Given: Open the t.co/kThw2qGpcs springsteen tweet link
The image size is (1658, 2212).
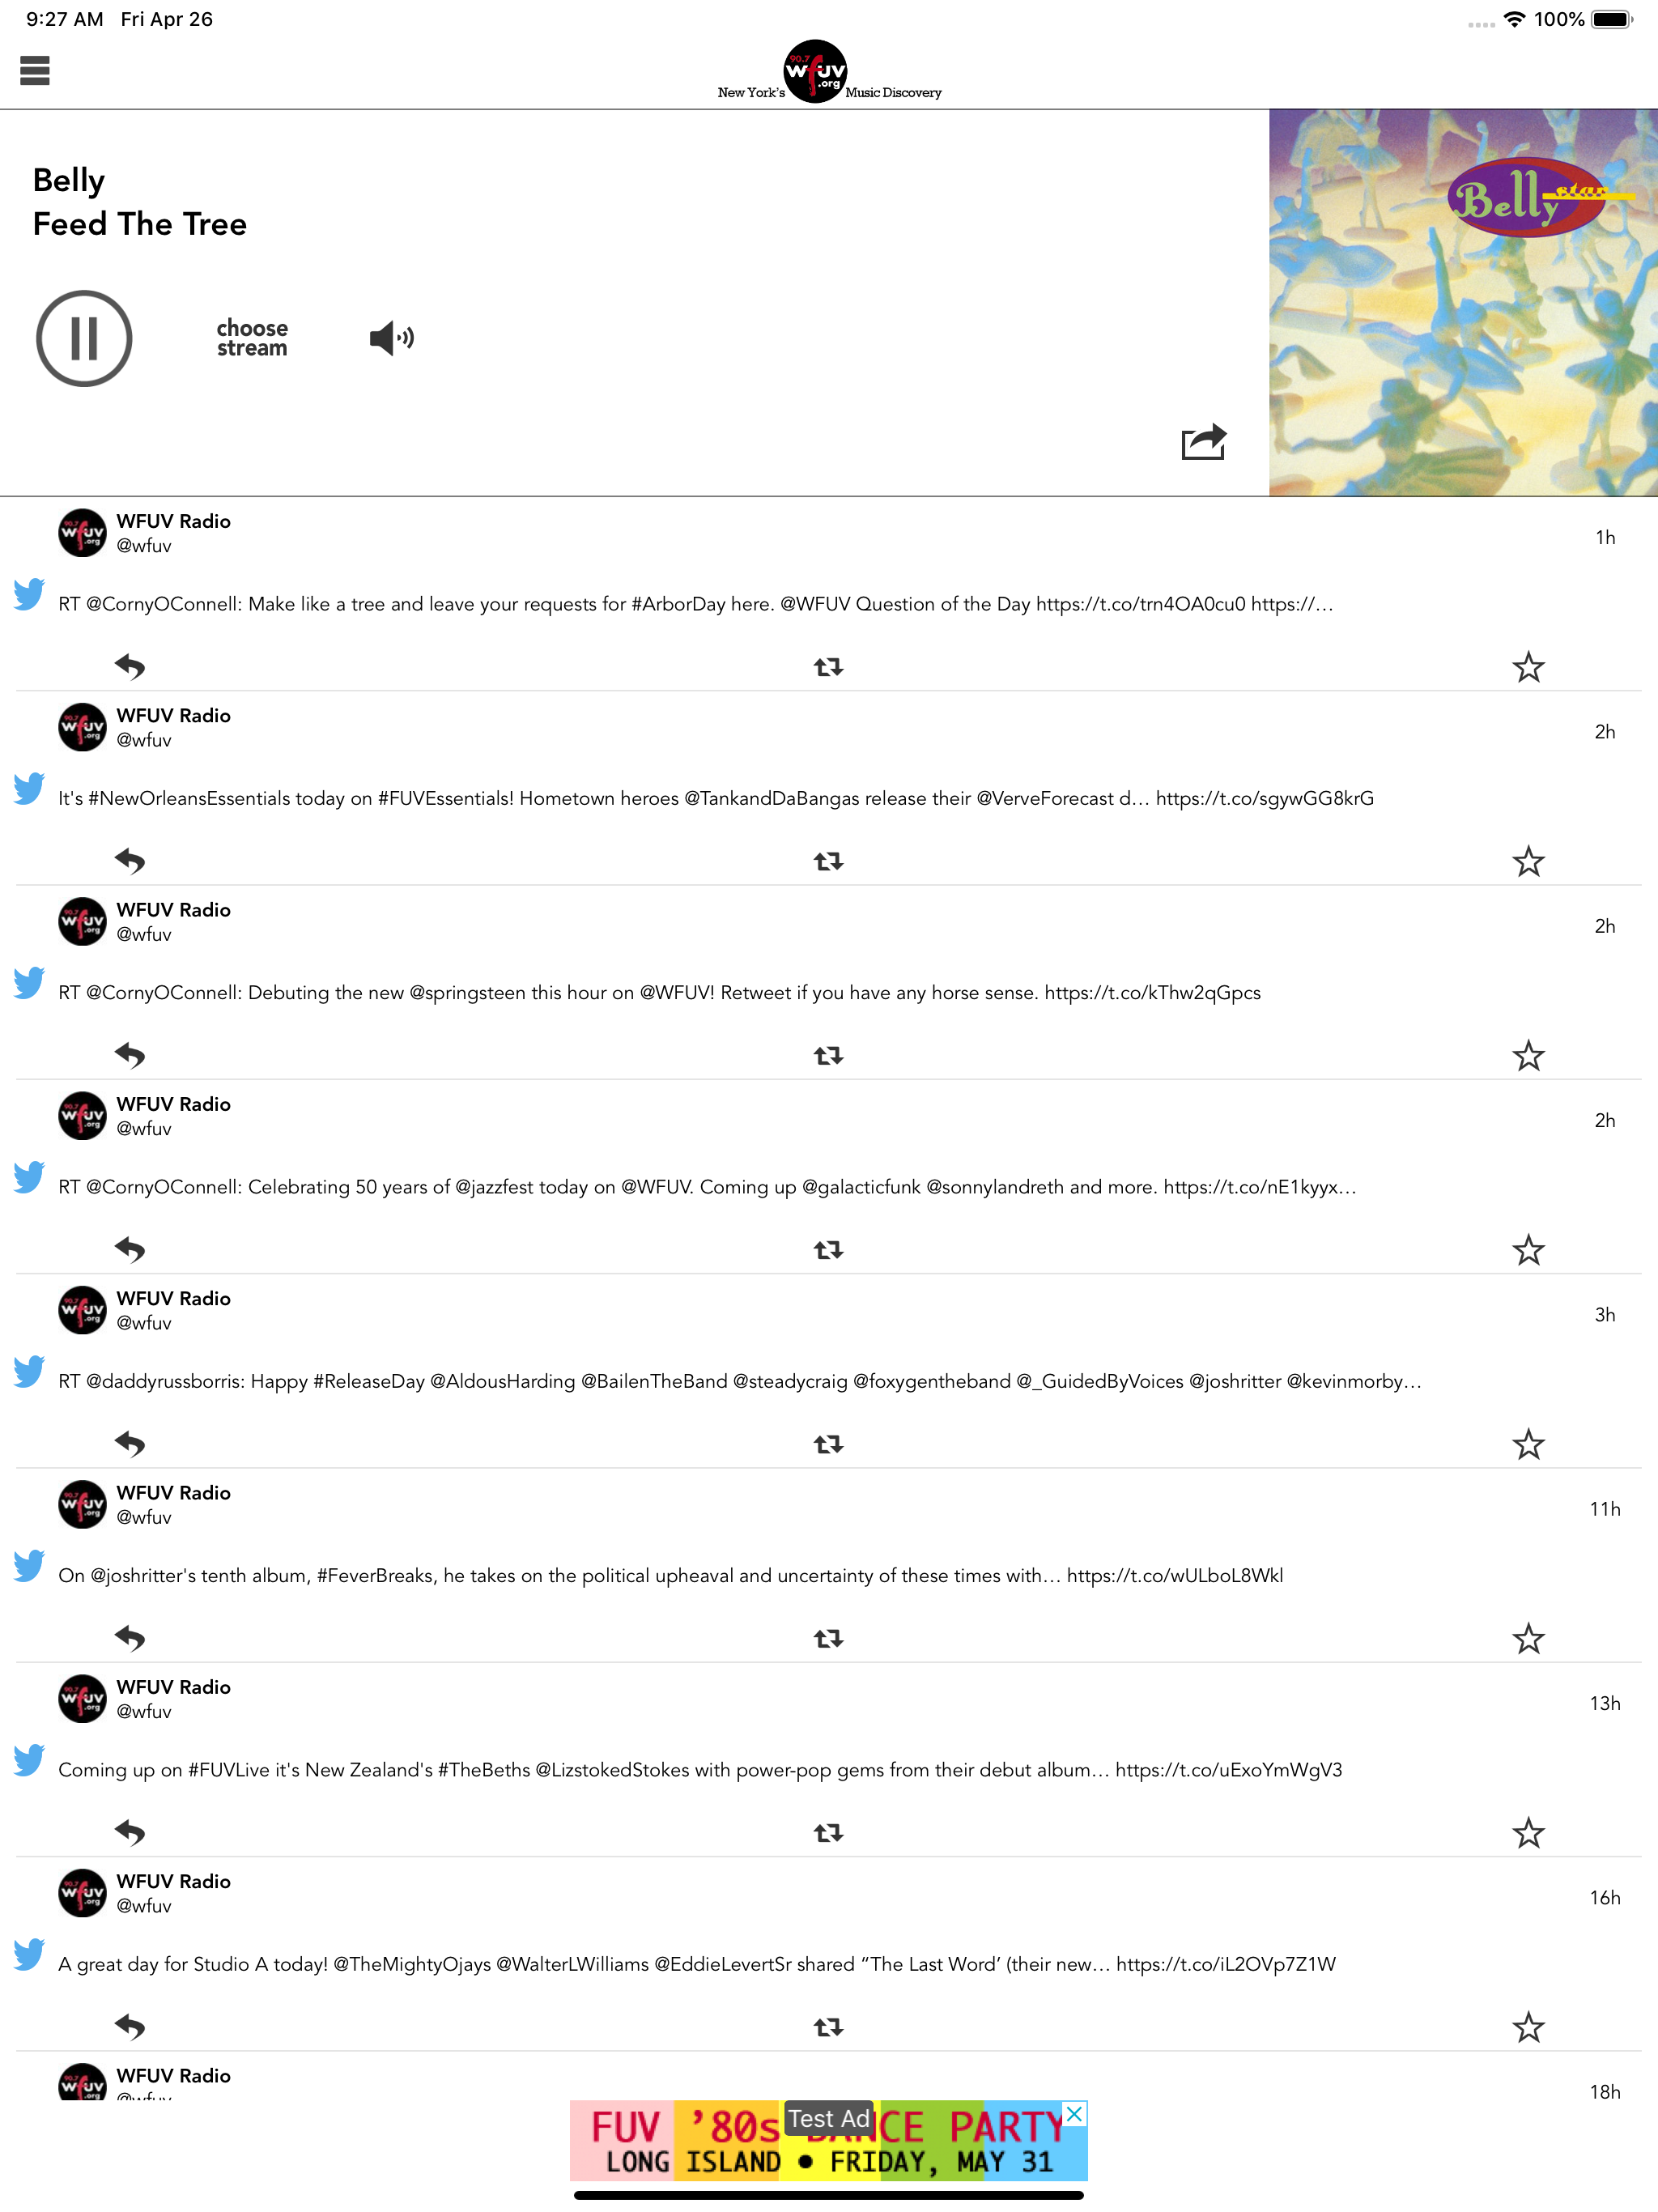Looking at the screenshot, I should (x=1152, y=992).
